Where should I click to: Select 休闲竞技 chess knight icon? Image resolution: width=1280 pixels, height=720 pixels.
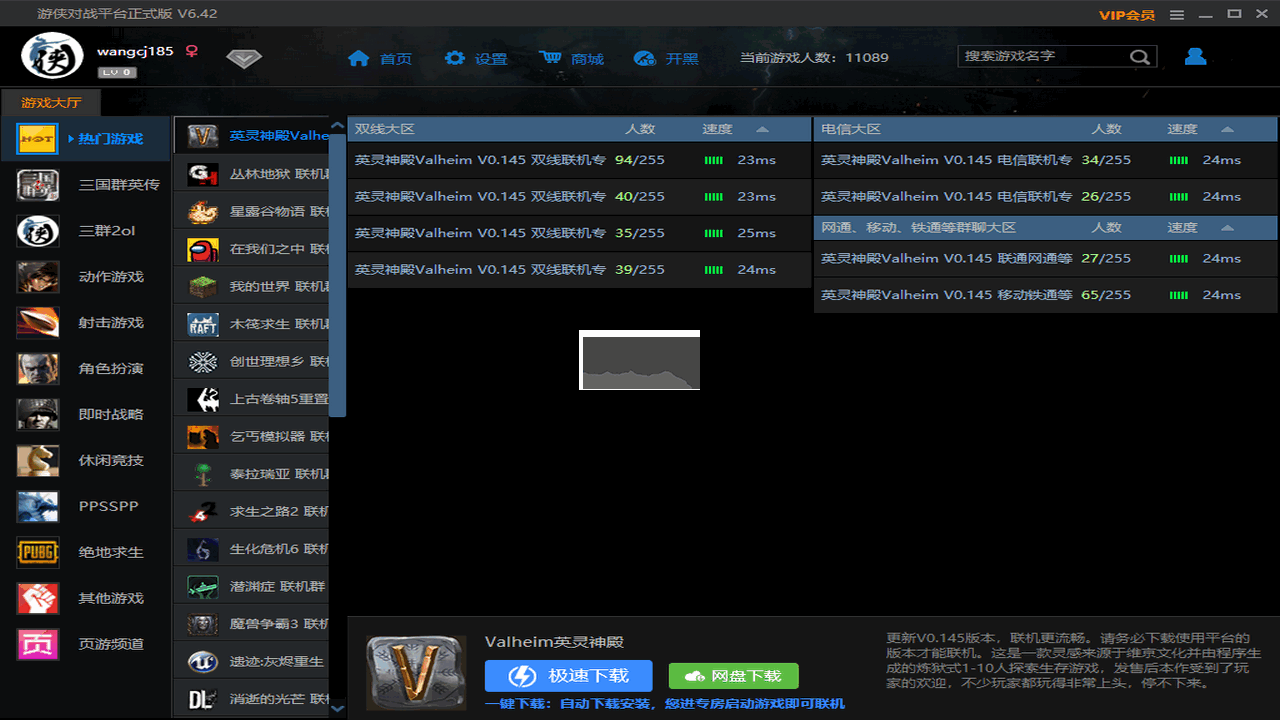pos(38,460)
